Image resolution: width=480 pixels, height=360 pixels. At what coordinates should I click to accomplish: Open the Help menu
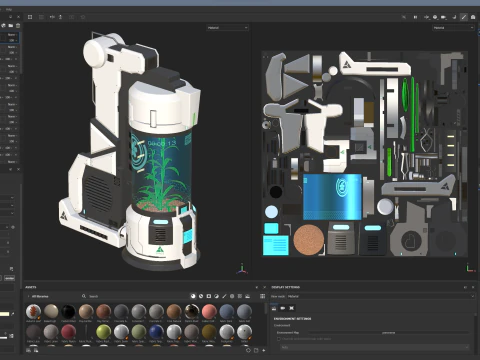pos(9,9)
